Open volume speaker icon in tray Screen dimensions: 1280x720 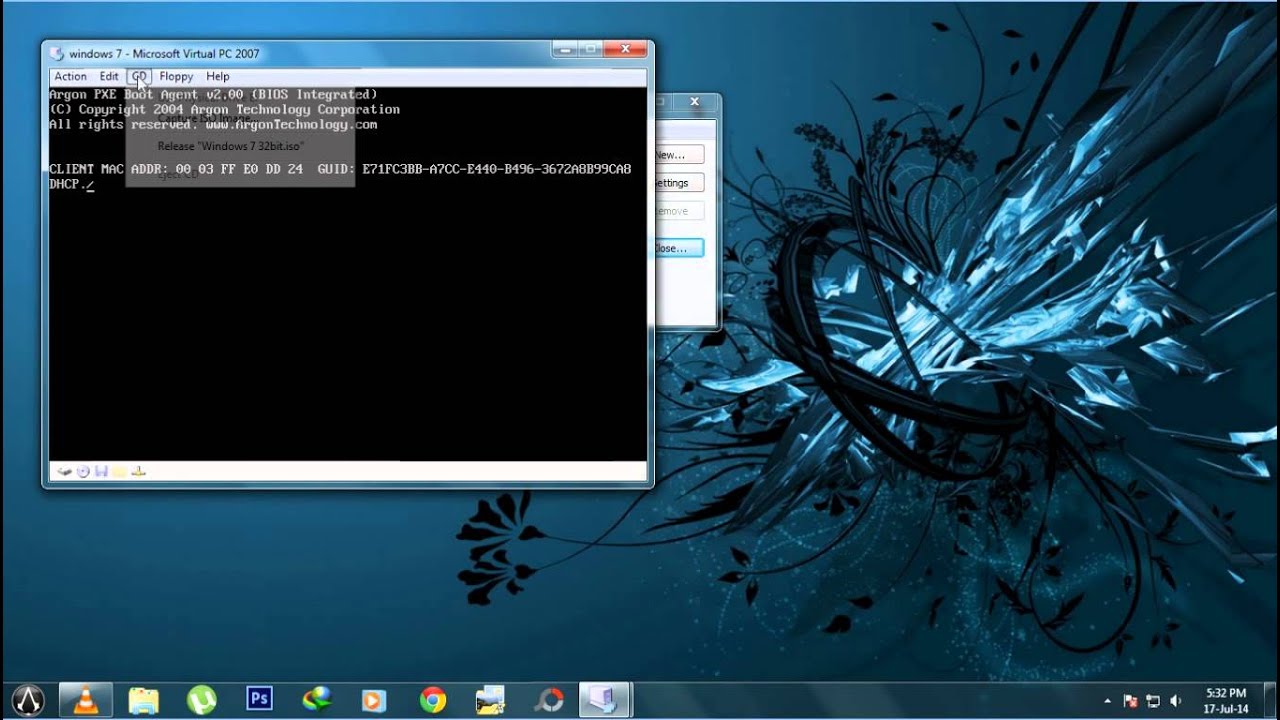tap(1175, 701)
